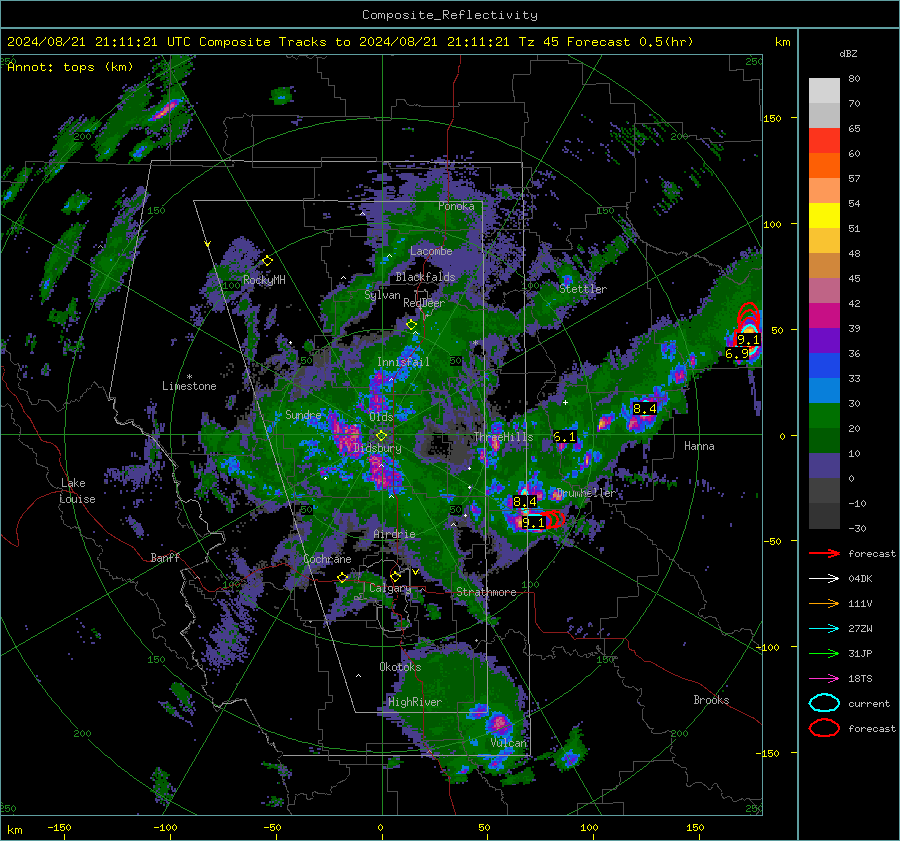900x841 pixels.
Task: Select the purple 36-39 dBZ swatch
Action: pos(824,340)
